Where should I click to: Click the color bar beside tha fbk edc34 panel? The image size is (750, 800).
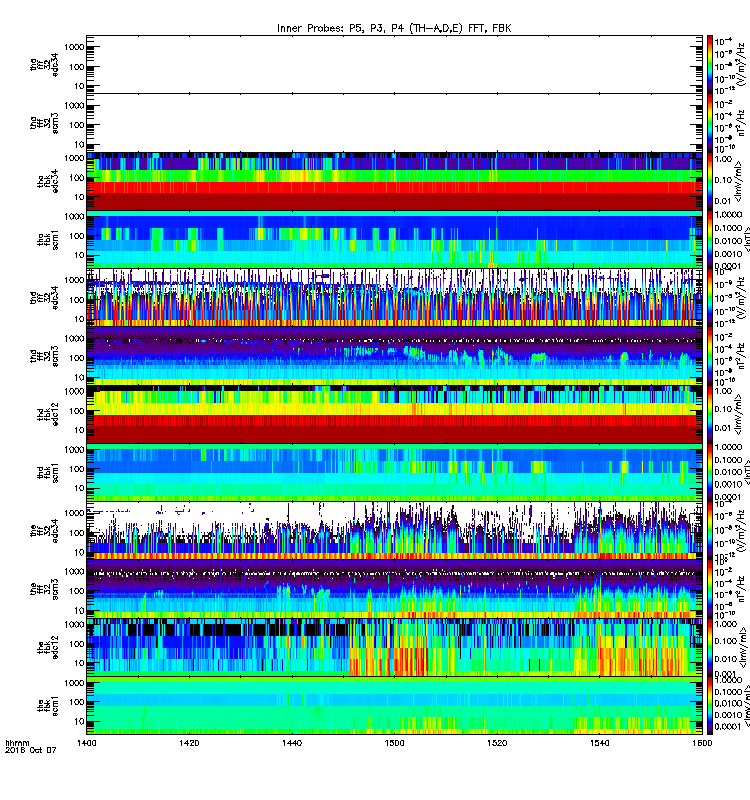710,181
